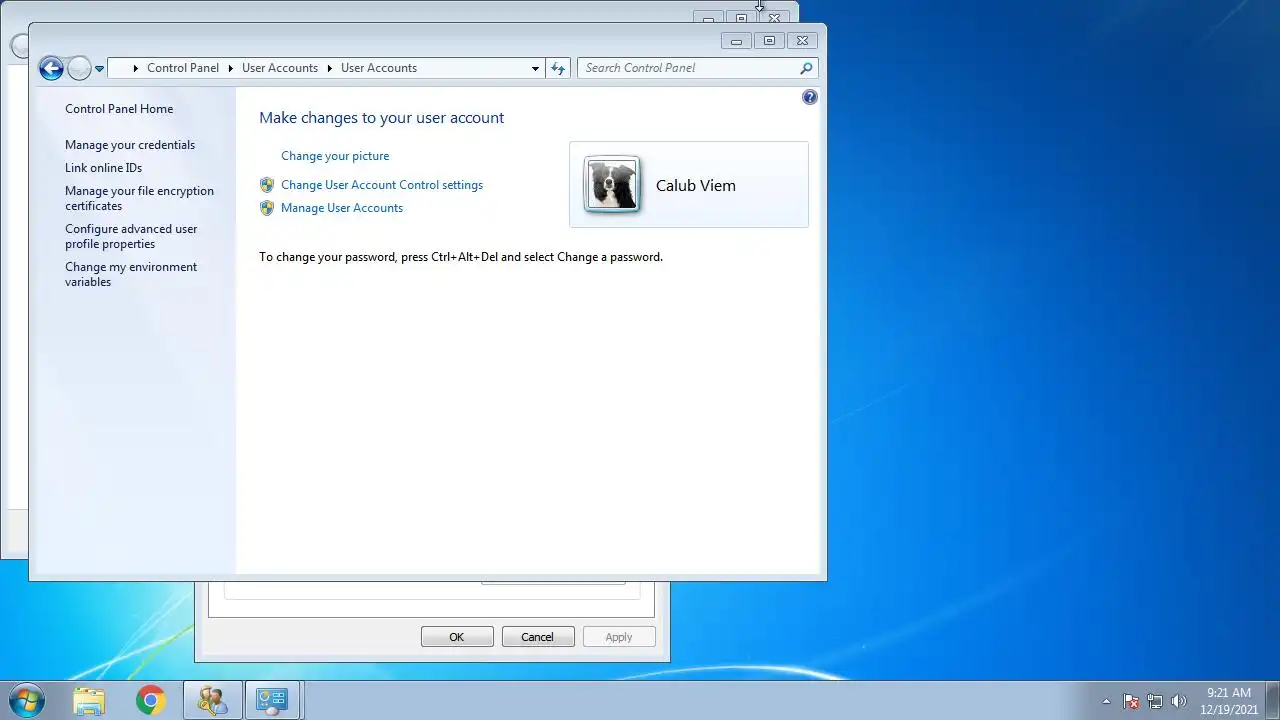Show hidden system tray icons
This screenshot has height=720, width=1280.
coord(1106,701)
